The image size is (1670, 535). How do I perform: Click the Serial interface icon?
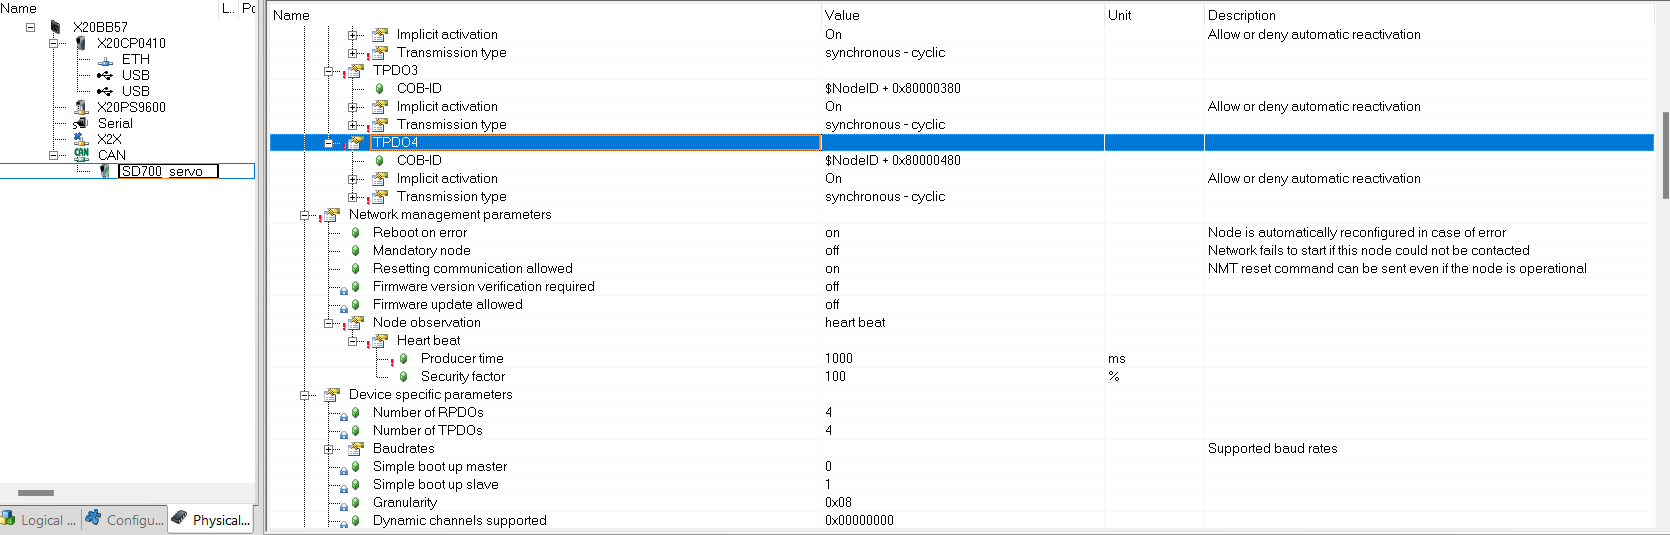pyautogui.click(x=81, y=123)
